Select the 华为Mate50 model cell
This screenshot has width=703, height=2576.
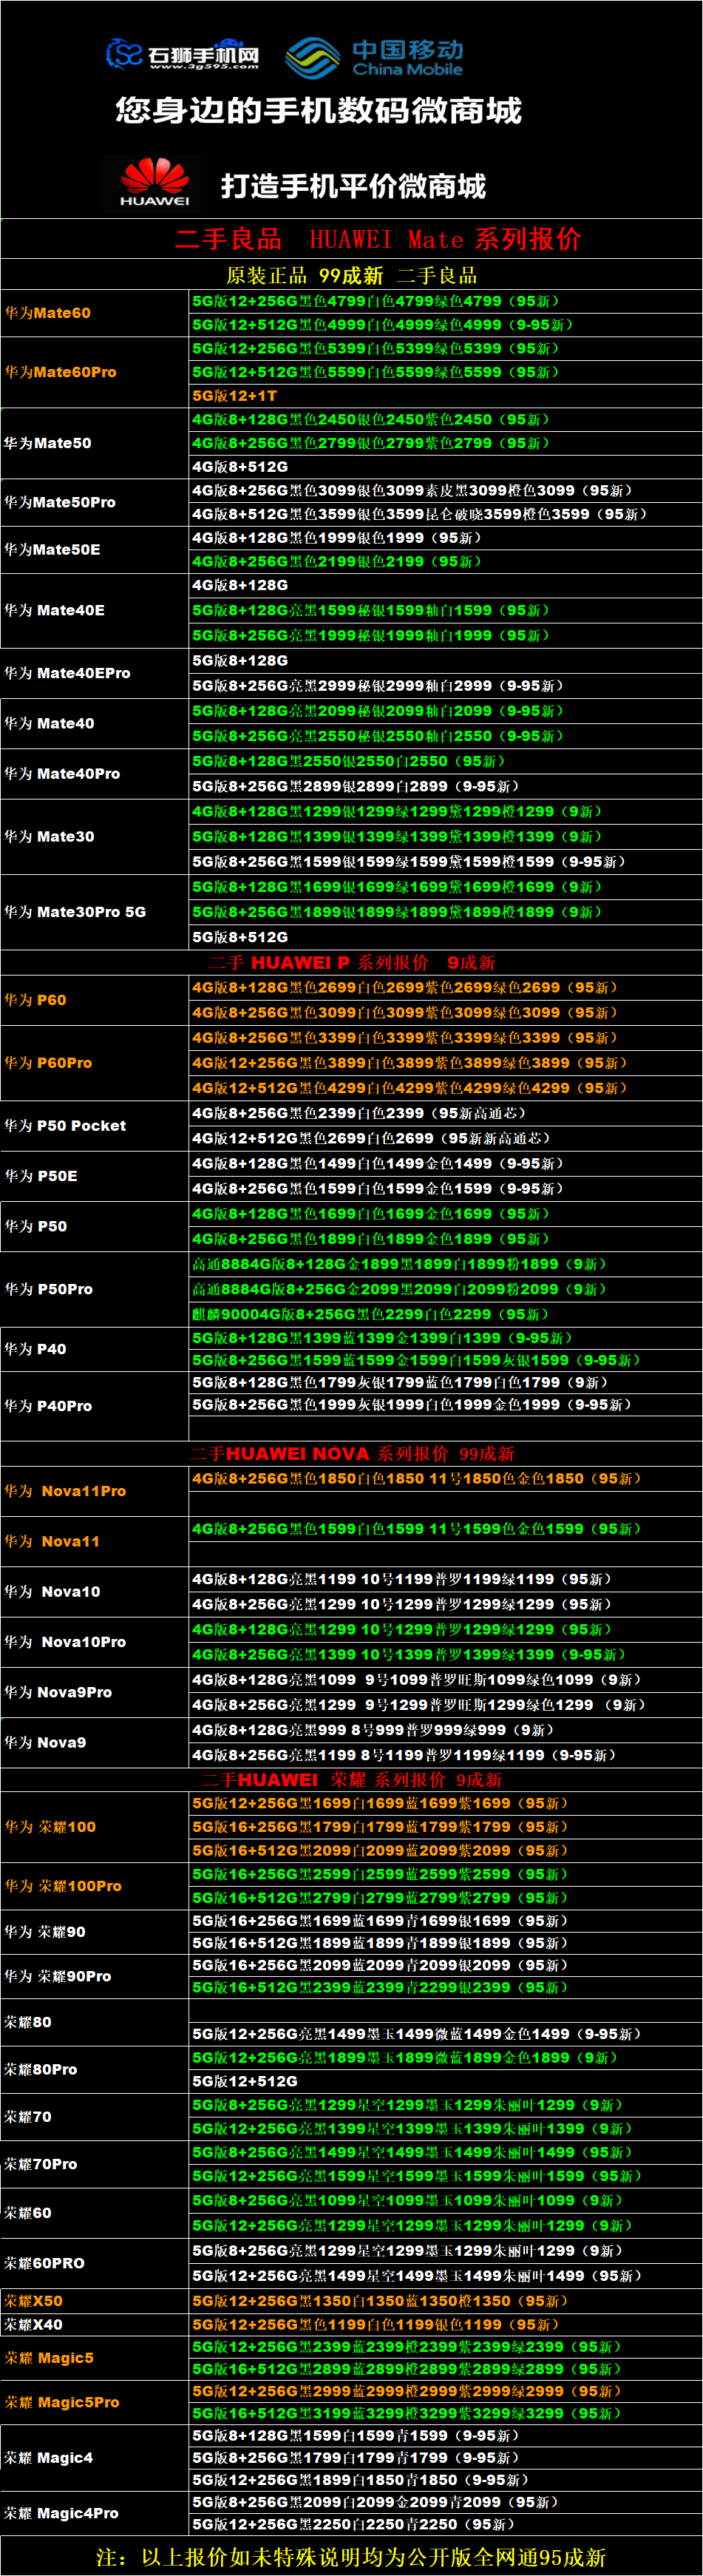click(x=95, y=443)
